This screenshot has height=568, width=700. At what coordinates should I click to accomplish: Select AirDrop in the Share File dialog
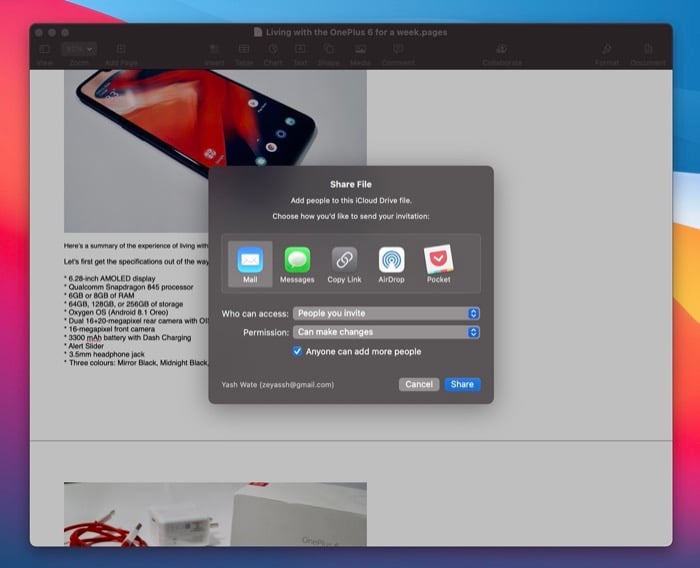click(392, 264)
